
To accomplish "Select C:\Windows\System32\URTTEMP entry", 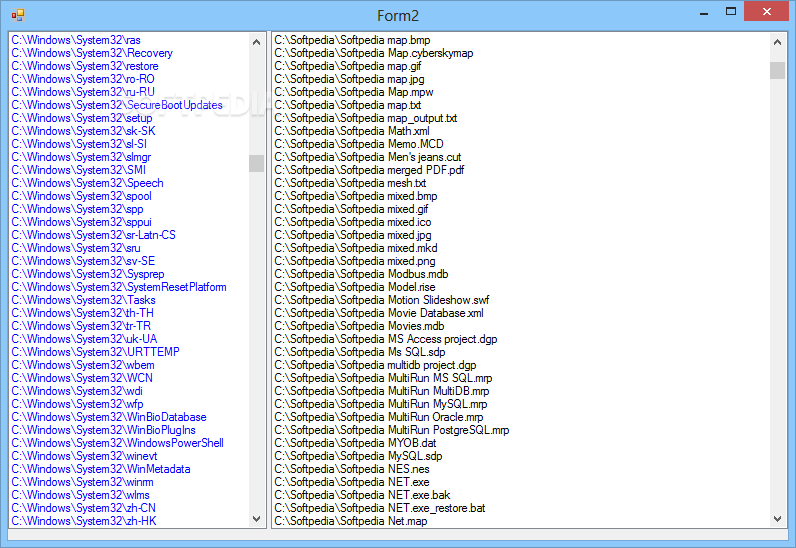I will click(x=95, y=352).
